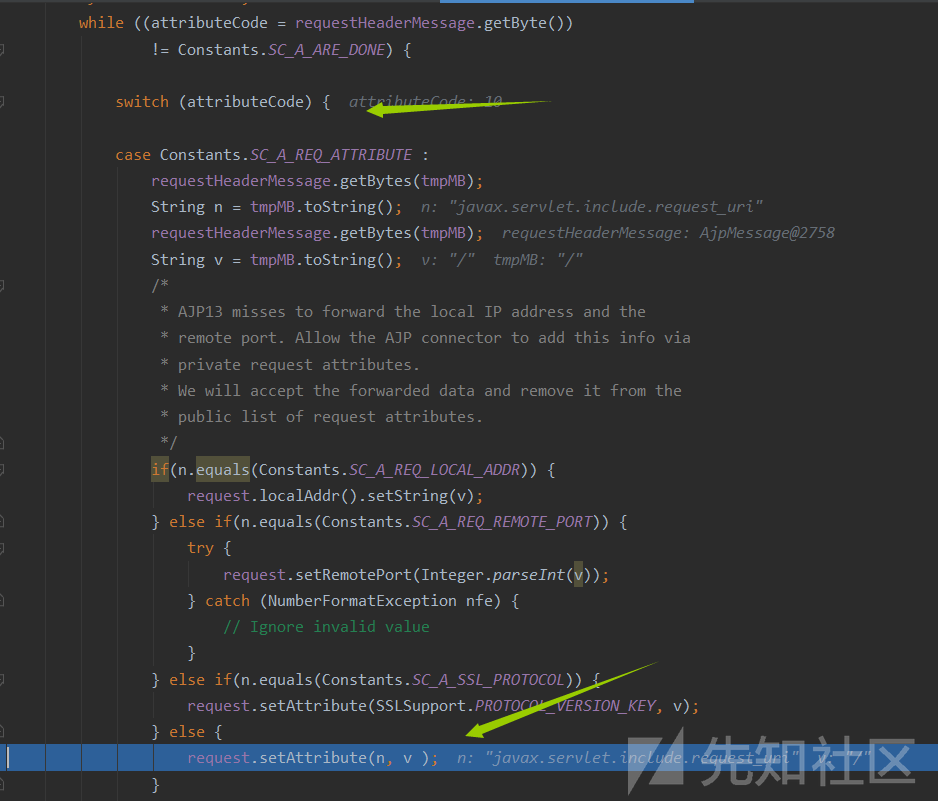Click the 'case' keyword
Image resolution: width=938 pixels, height=801 pixels.
coord(133,155)
